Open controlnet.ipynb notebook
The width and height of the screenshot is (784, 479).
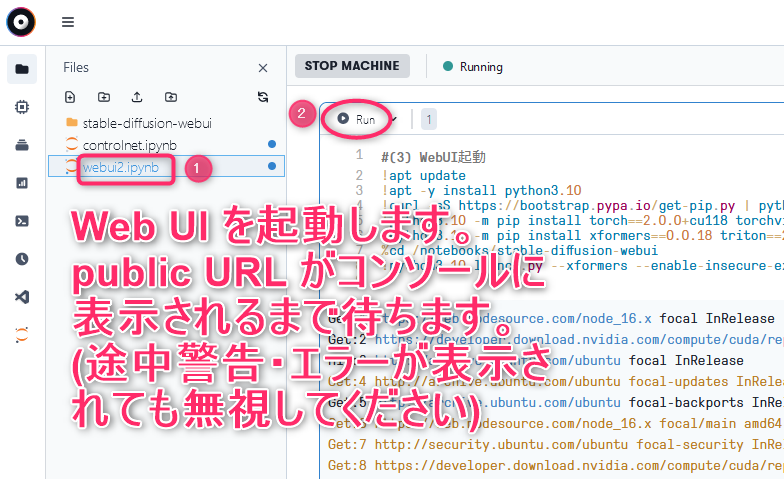130,145
